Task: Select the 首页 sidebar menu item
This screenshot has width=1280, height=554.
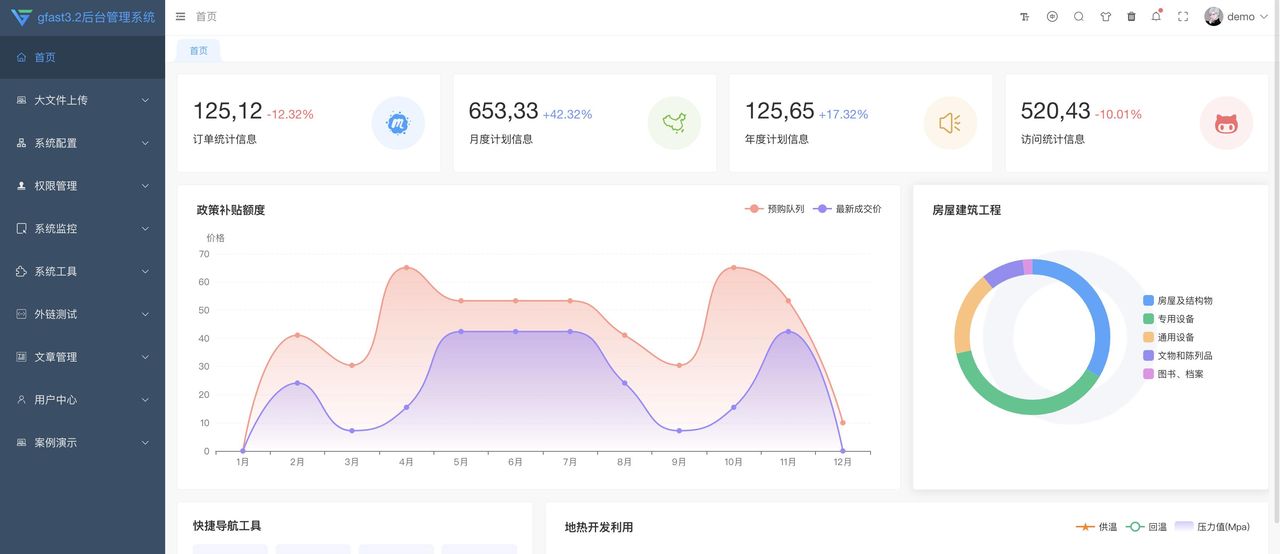Action: click(x=82, y=57)
